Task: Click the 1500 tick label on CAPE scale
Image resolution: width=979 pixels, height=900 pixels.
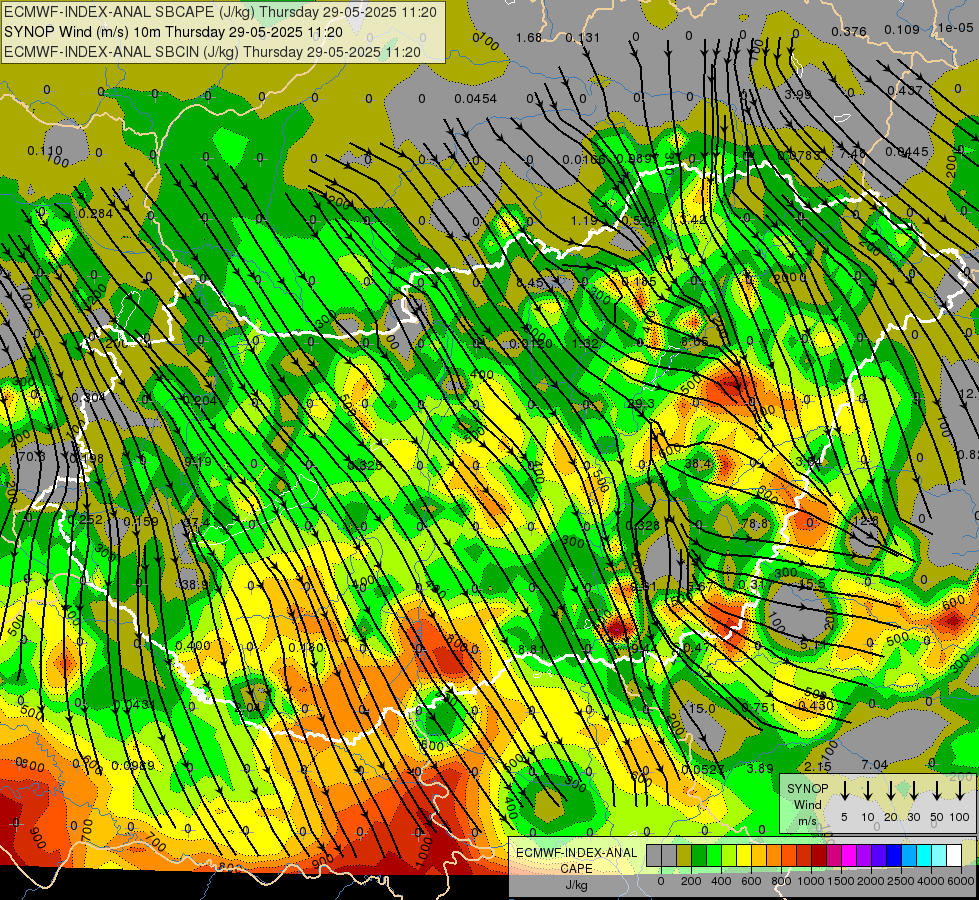Action: [841, 881]
